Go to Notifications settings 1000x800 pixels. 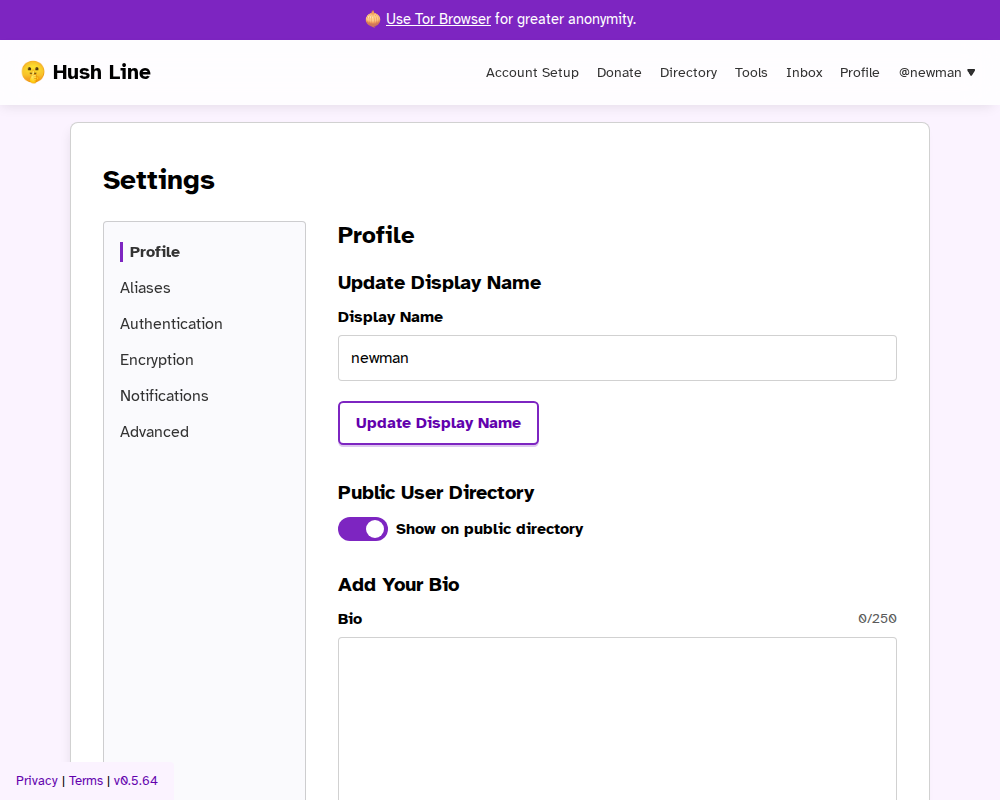164,396
